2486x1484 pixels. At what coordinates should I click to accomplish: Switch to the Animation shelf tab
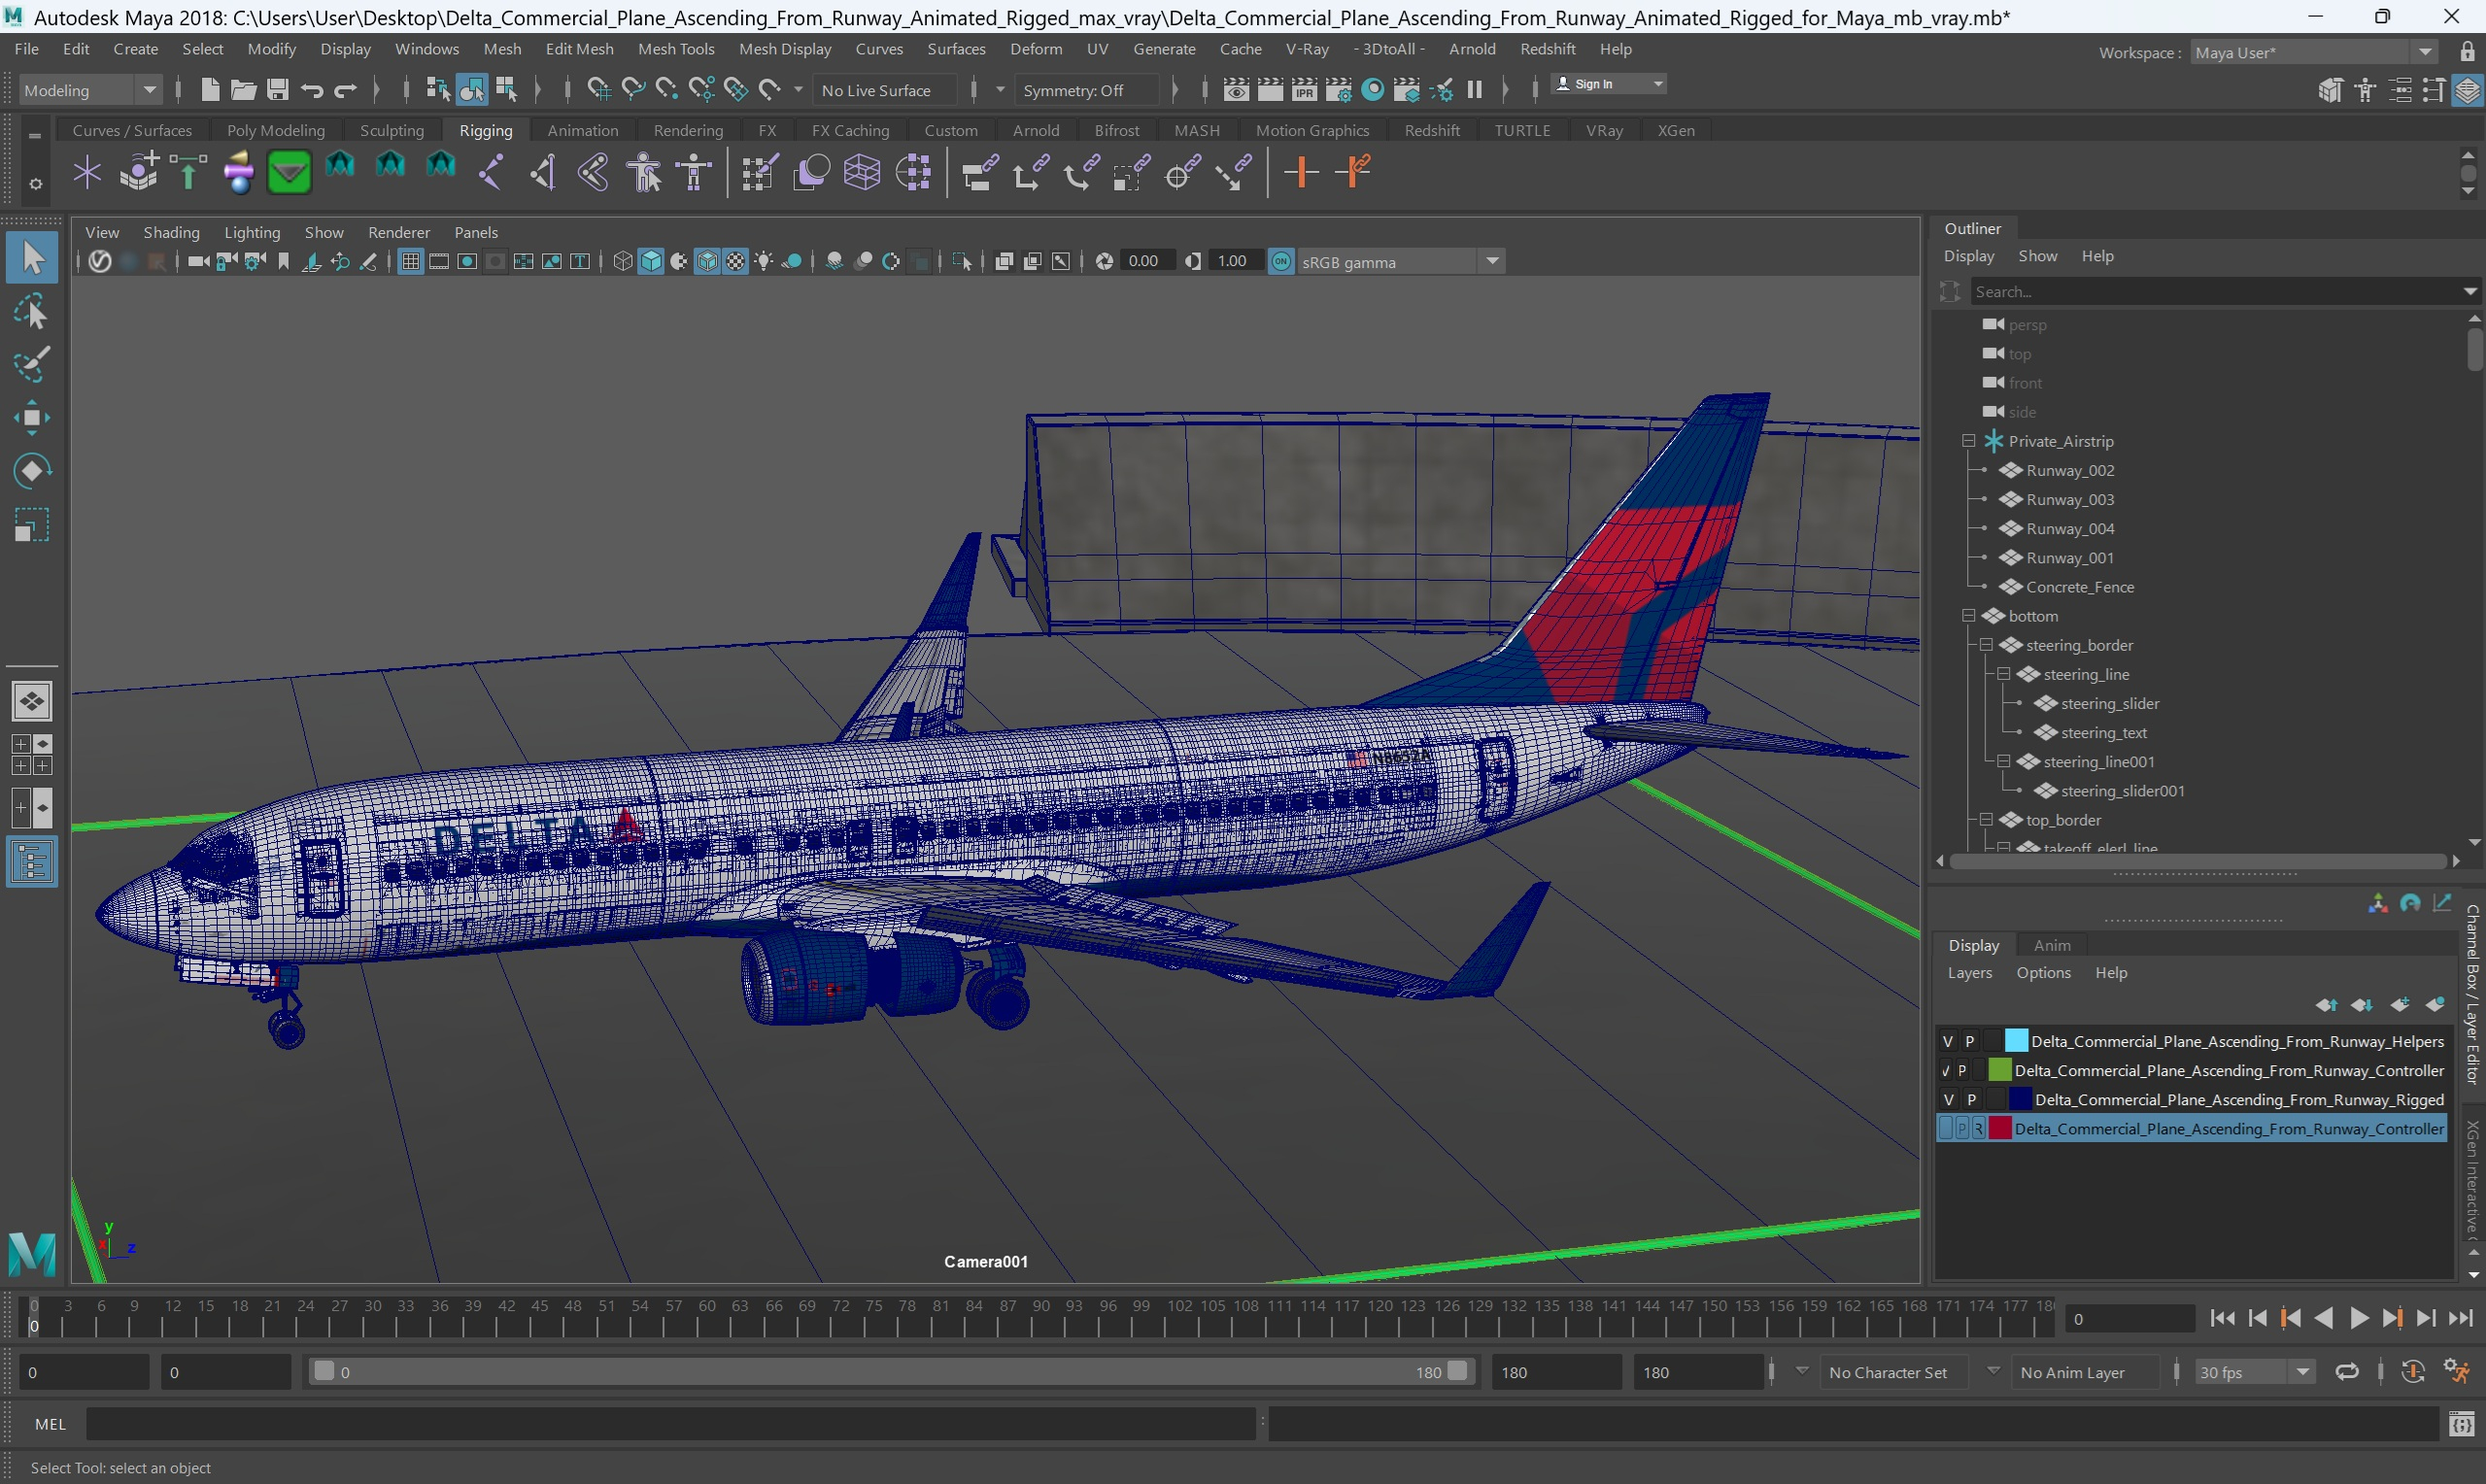583,130
